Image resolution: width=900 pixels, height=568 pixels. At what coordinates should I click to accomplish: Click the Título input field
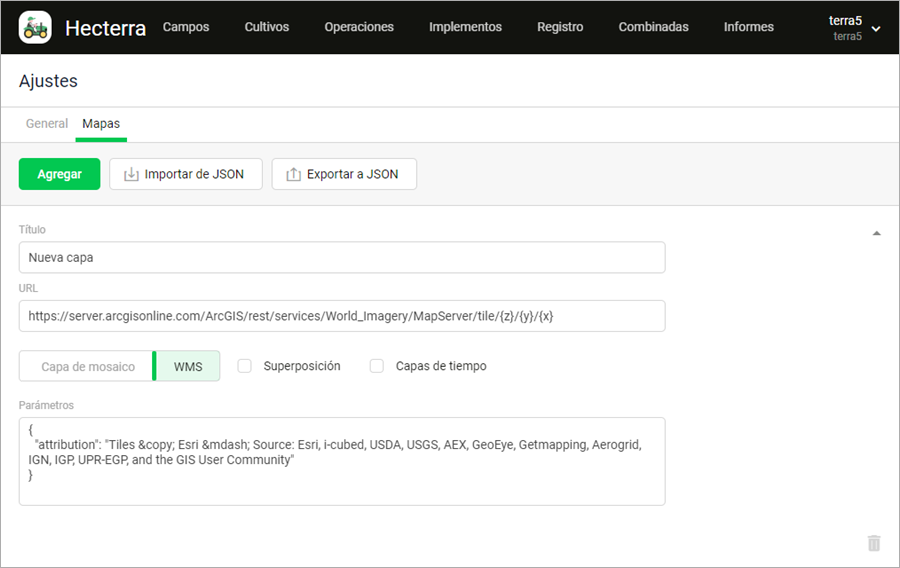[341, 257]
